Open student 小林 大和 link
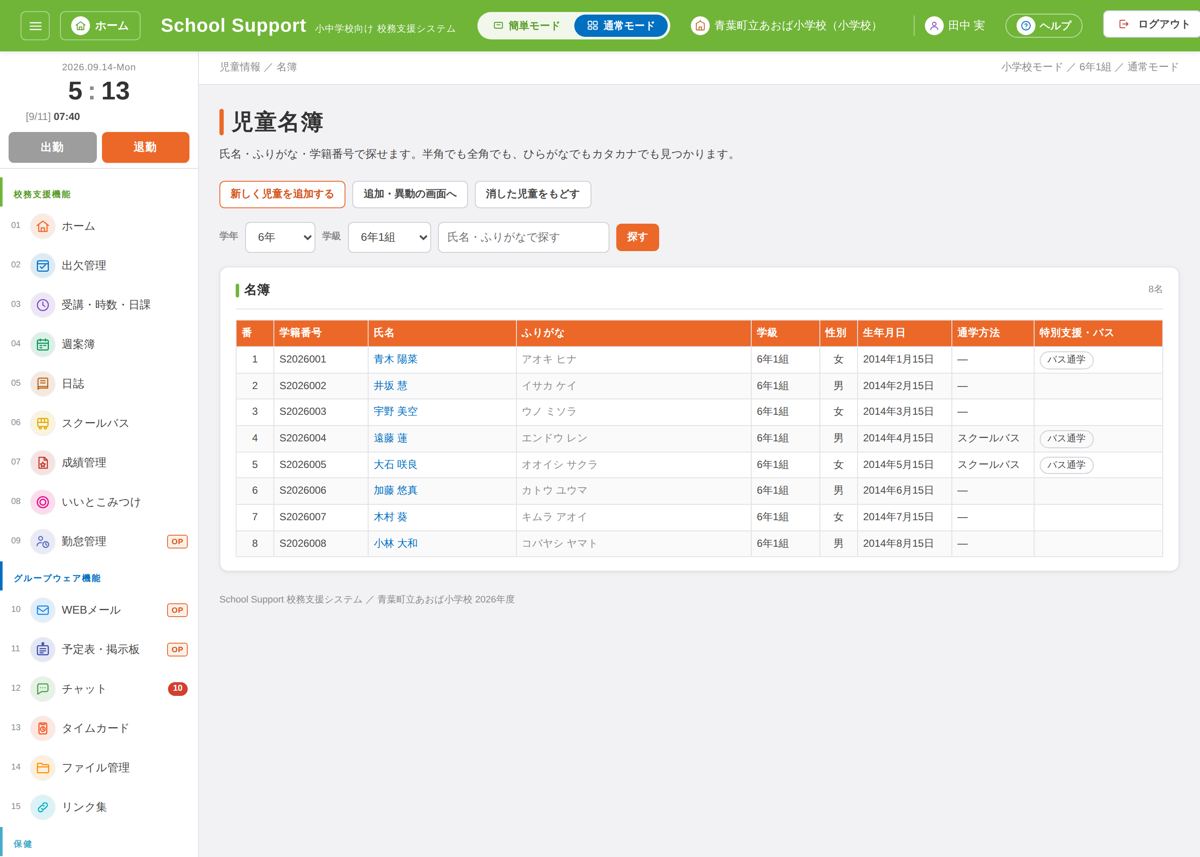 coord(396,543)
